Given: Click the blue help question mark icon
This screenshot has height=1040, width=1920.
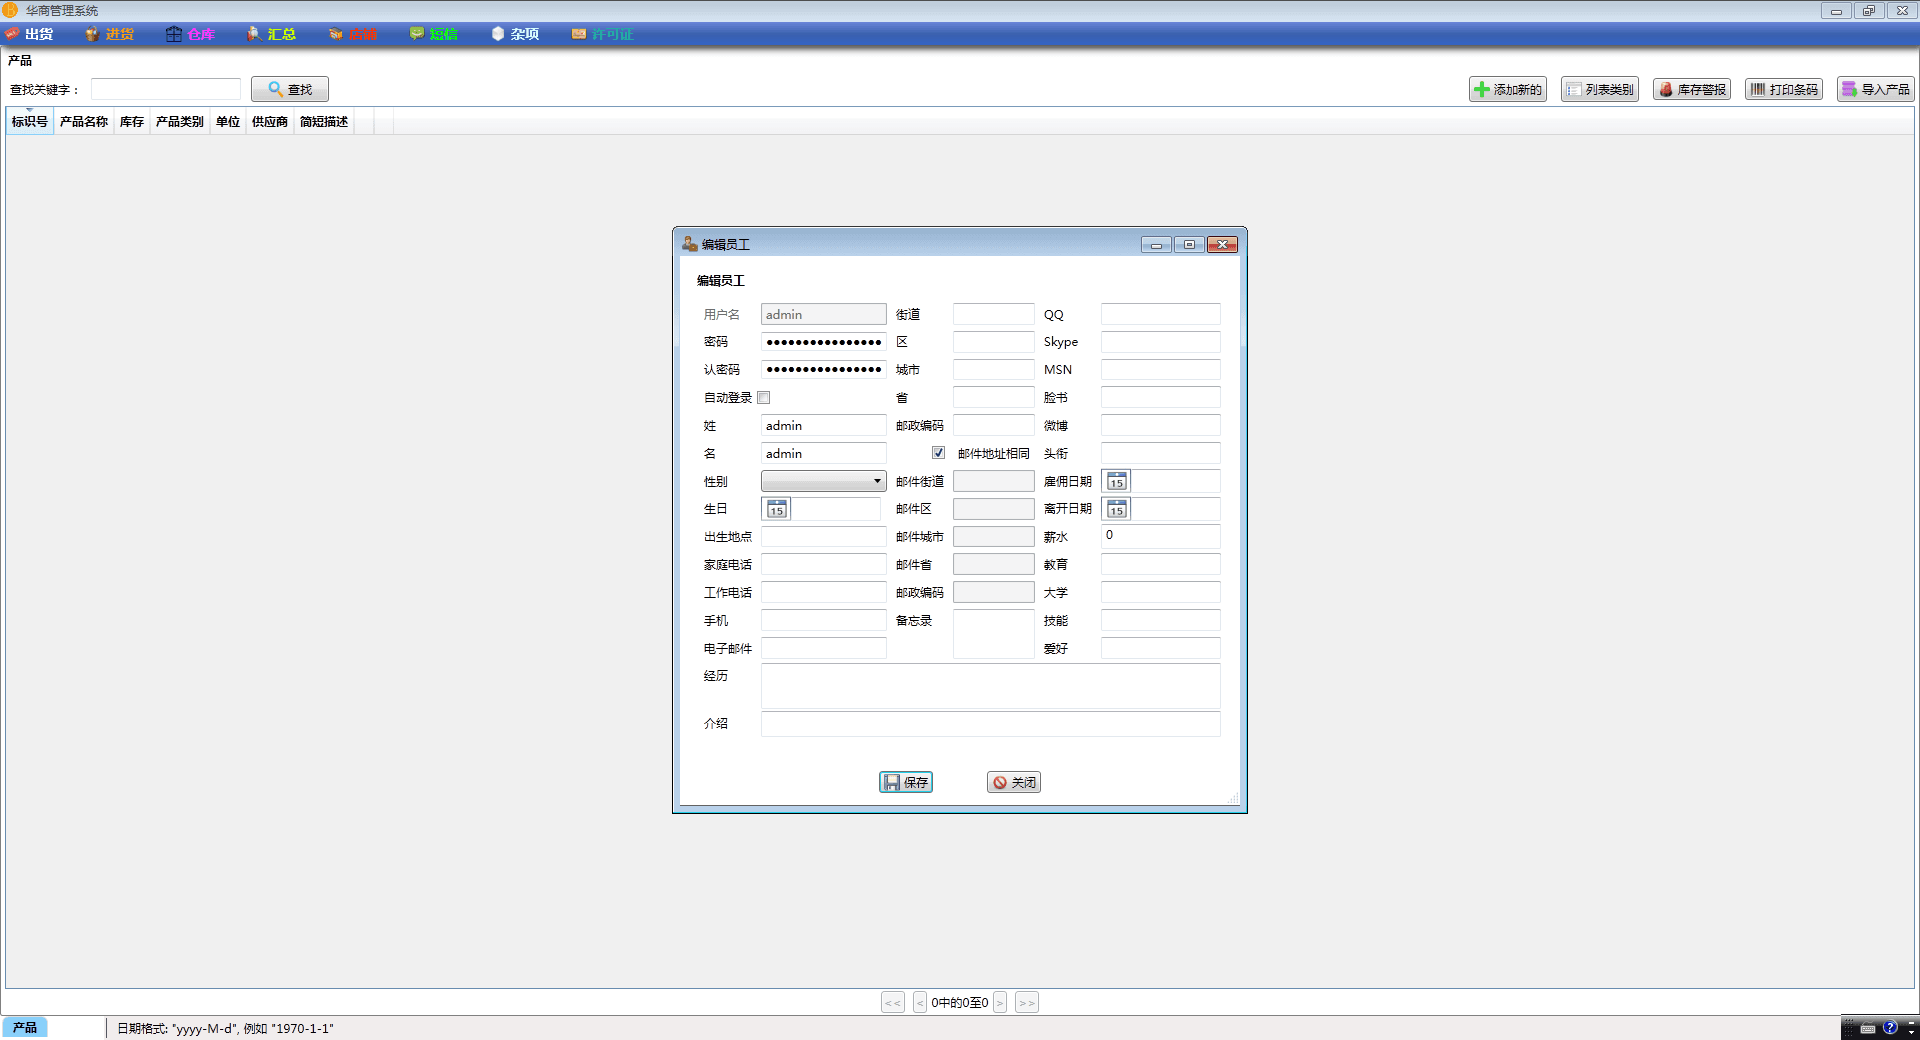Looking at the screenshot, I should tap(1890, 1027).
